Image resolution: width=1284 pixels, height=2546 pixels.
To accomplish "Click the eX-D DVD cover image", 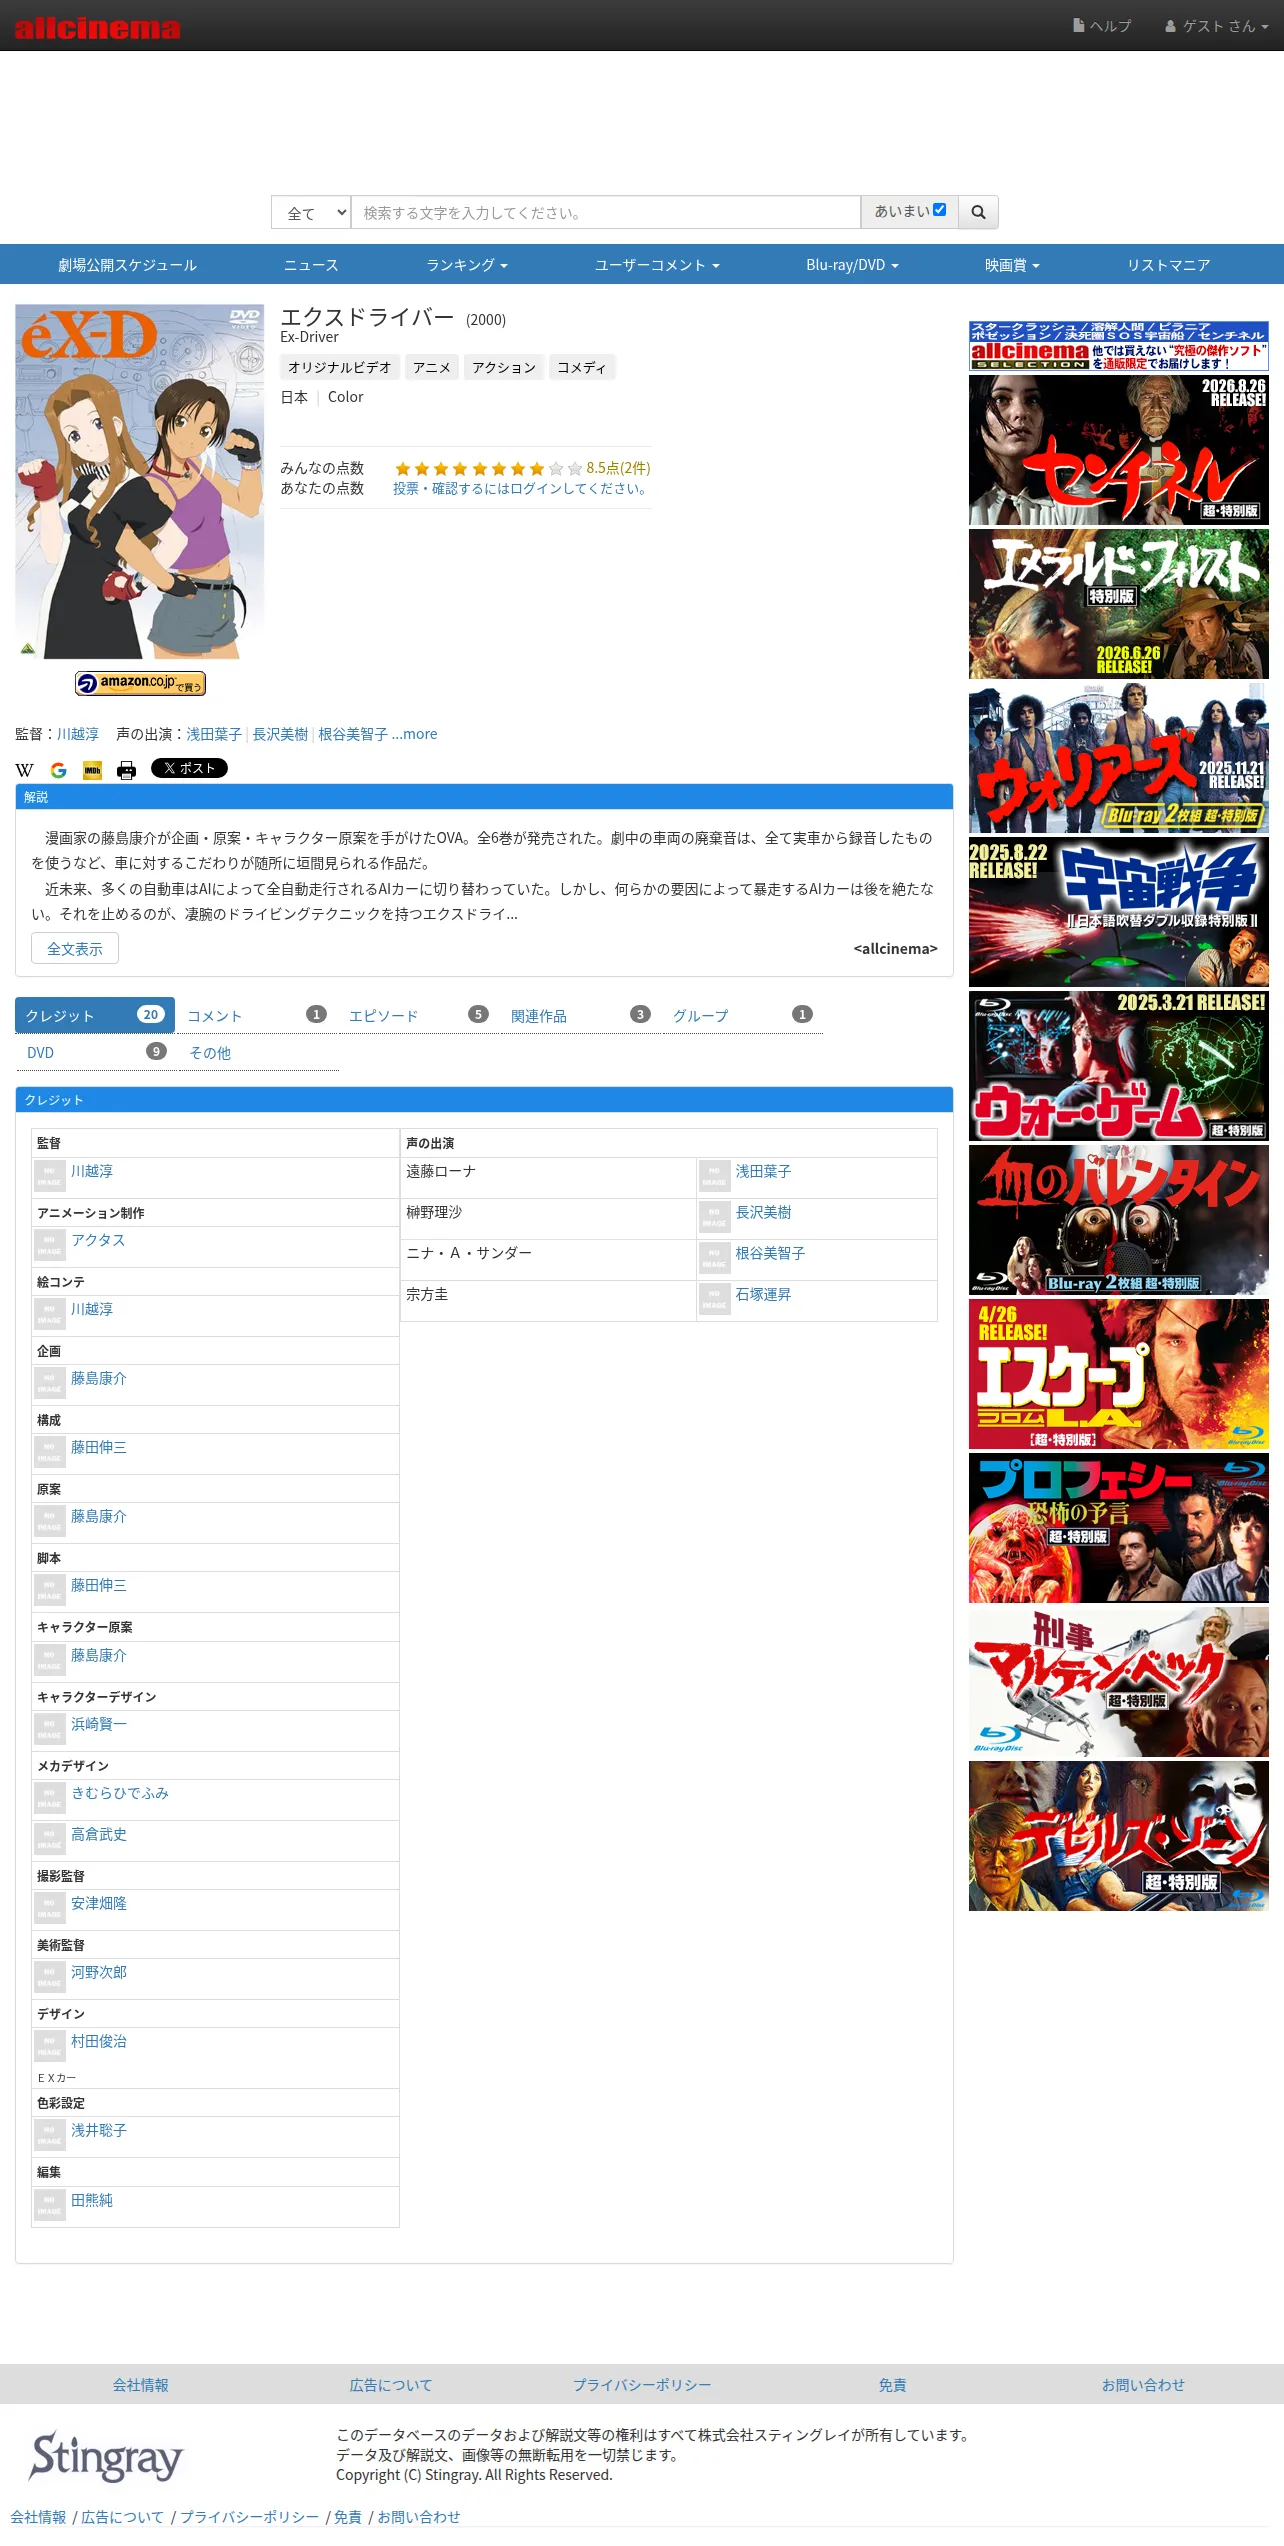I will coord(140,482).
